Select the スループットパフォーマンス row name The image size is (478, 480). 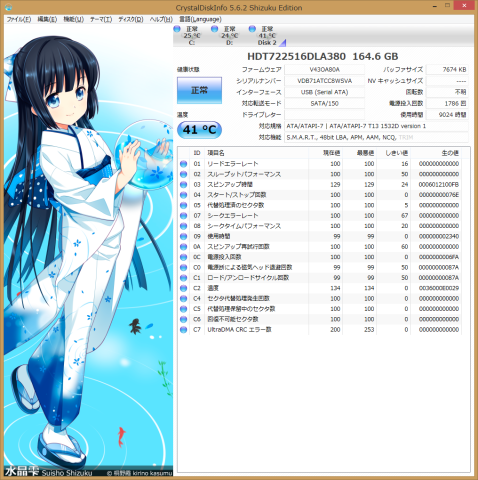tap(244, 174)
